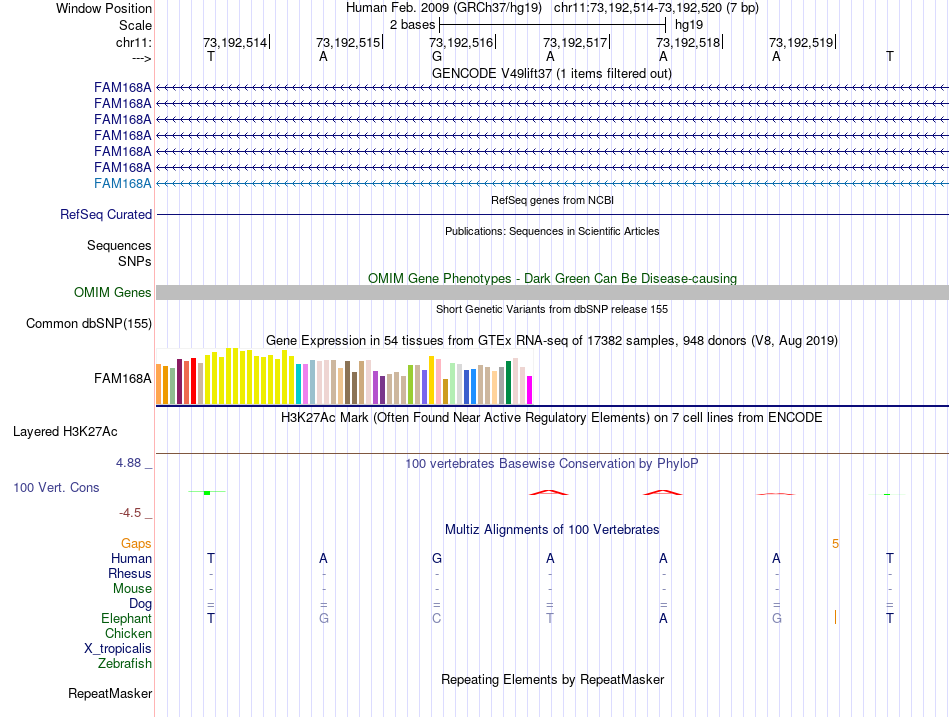Click the OMIM Genes track label

(x=113, y=293)
